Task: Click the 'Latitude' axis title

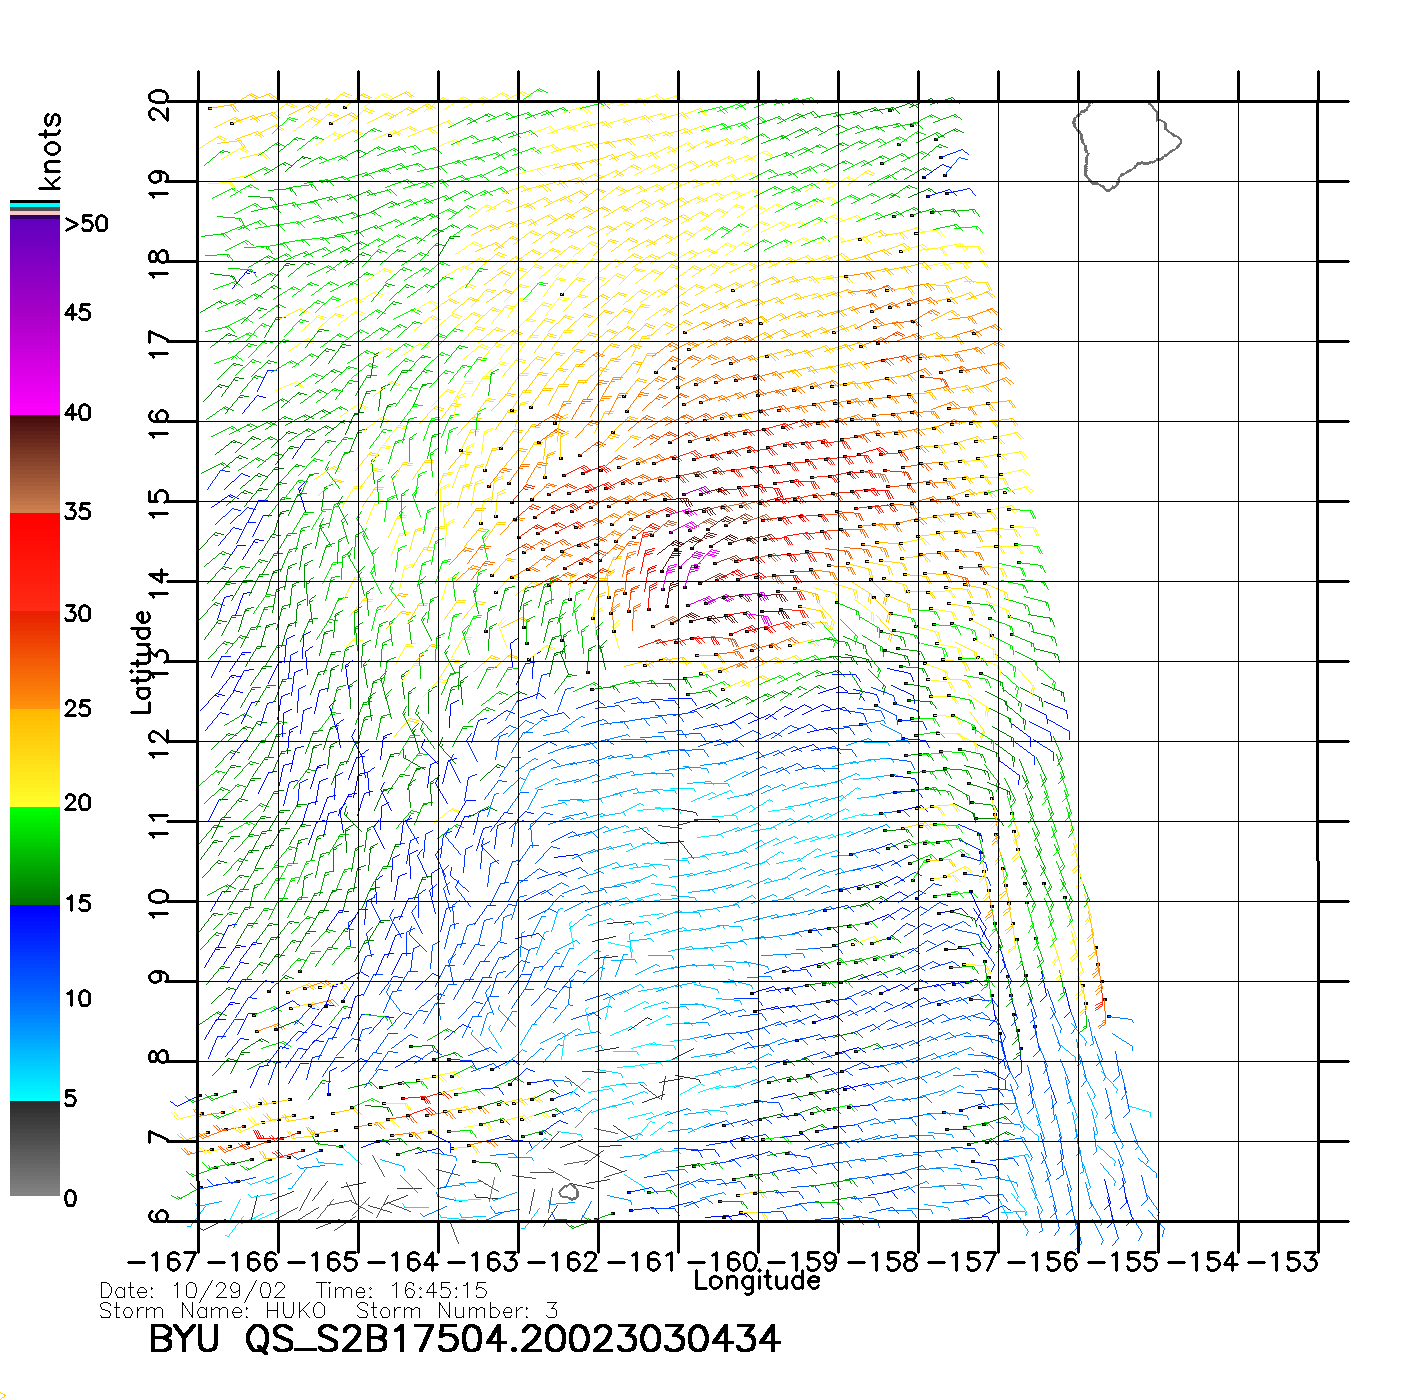Action: [142, 662]
